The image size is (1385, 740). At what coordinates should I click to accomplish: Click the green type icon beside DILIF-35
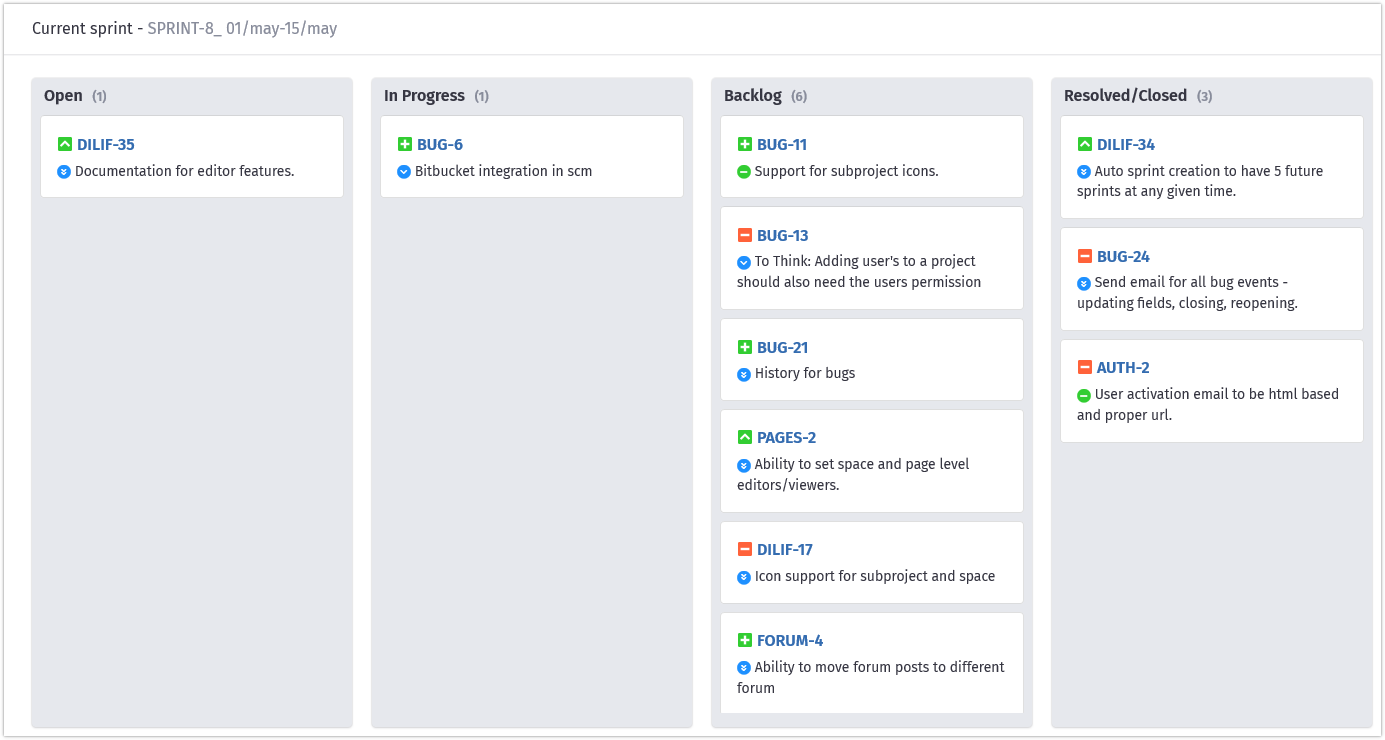[65, 145]
